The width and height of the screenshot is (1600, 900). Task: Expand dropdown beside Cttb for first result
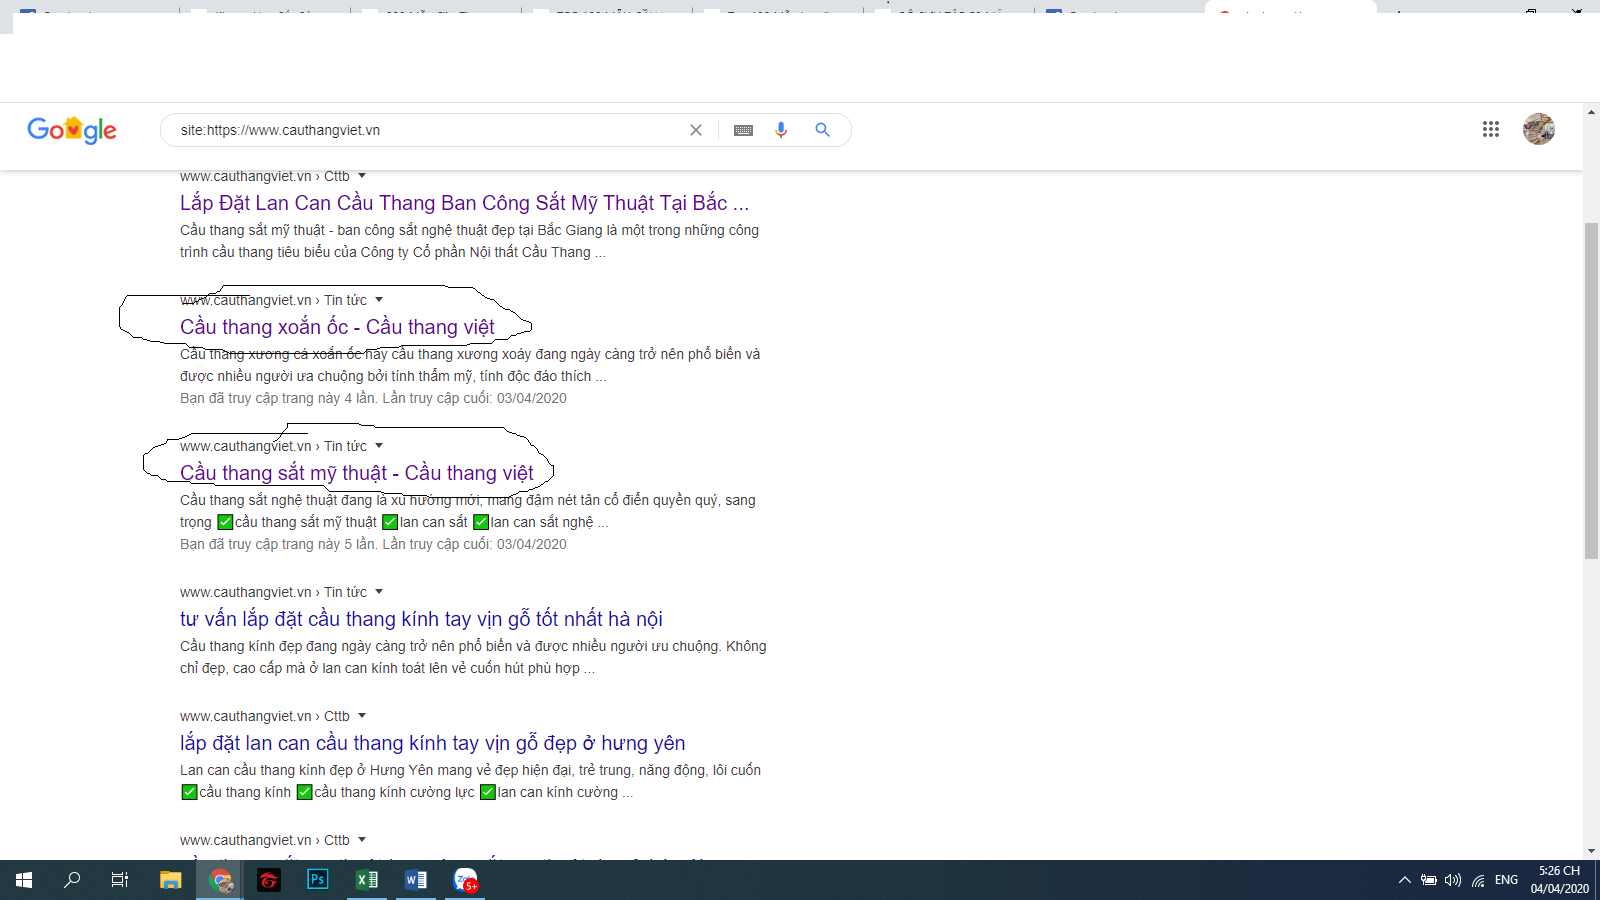click(x=362, y=176)
